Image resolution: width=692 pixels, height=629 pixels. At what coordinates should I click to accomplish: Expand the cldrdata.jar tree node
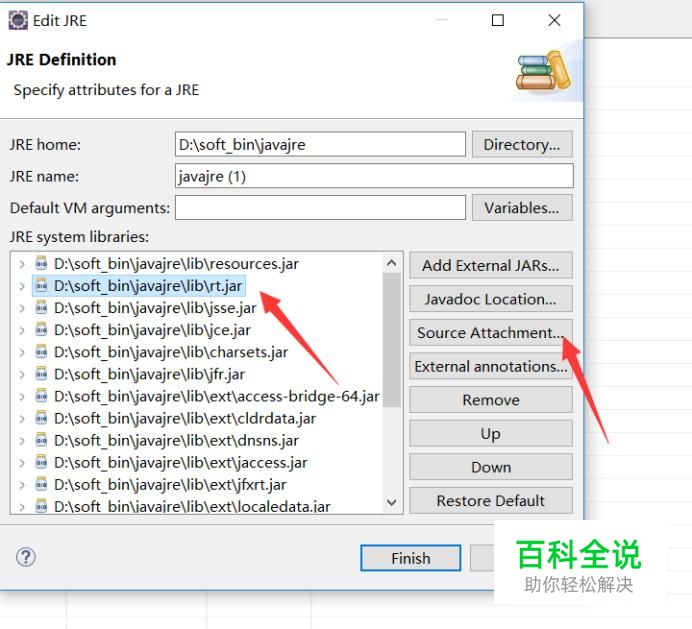pos(22,418)
